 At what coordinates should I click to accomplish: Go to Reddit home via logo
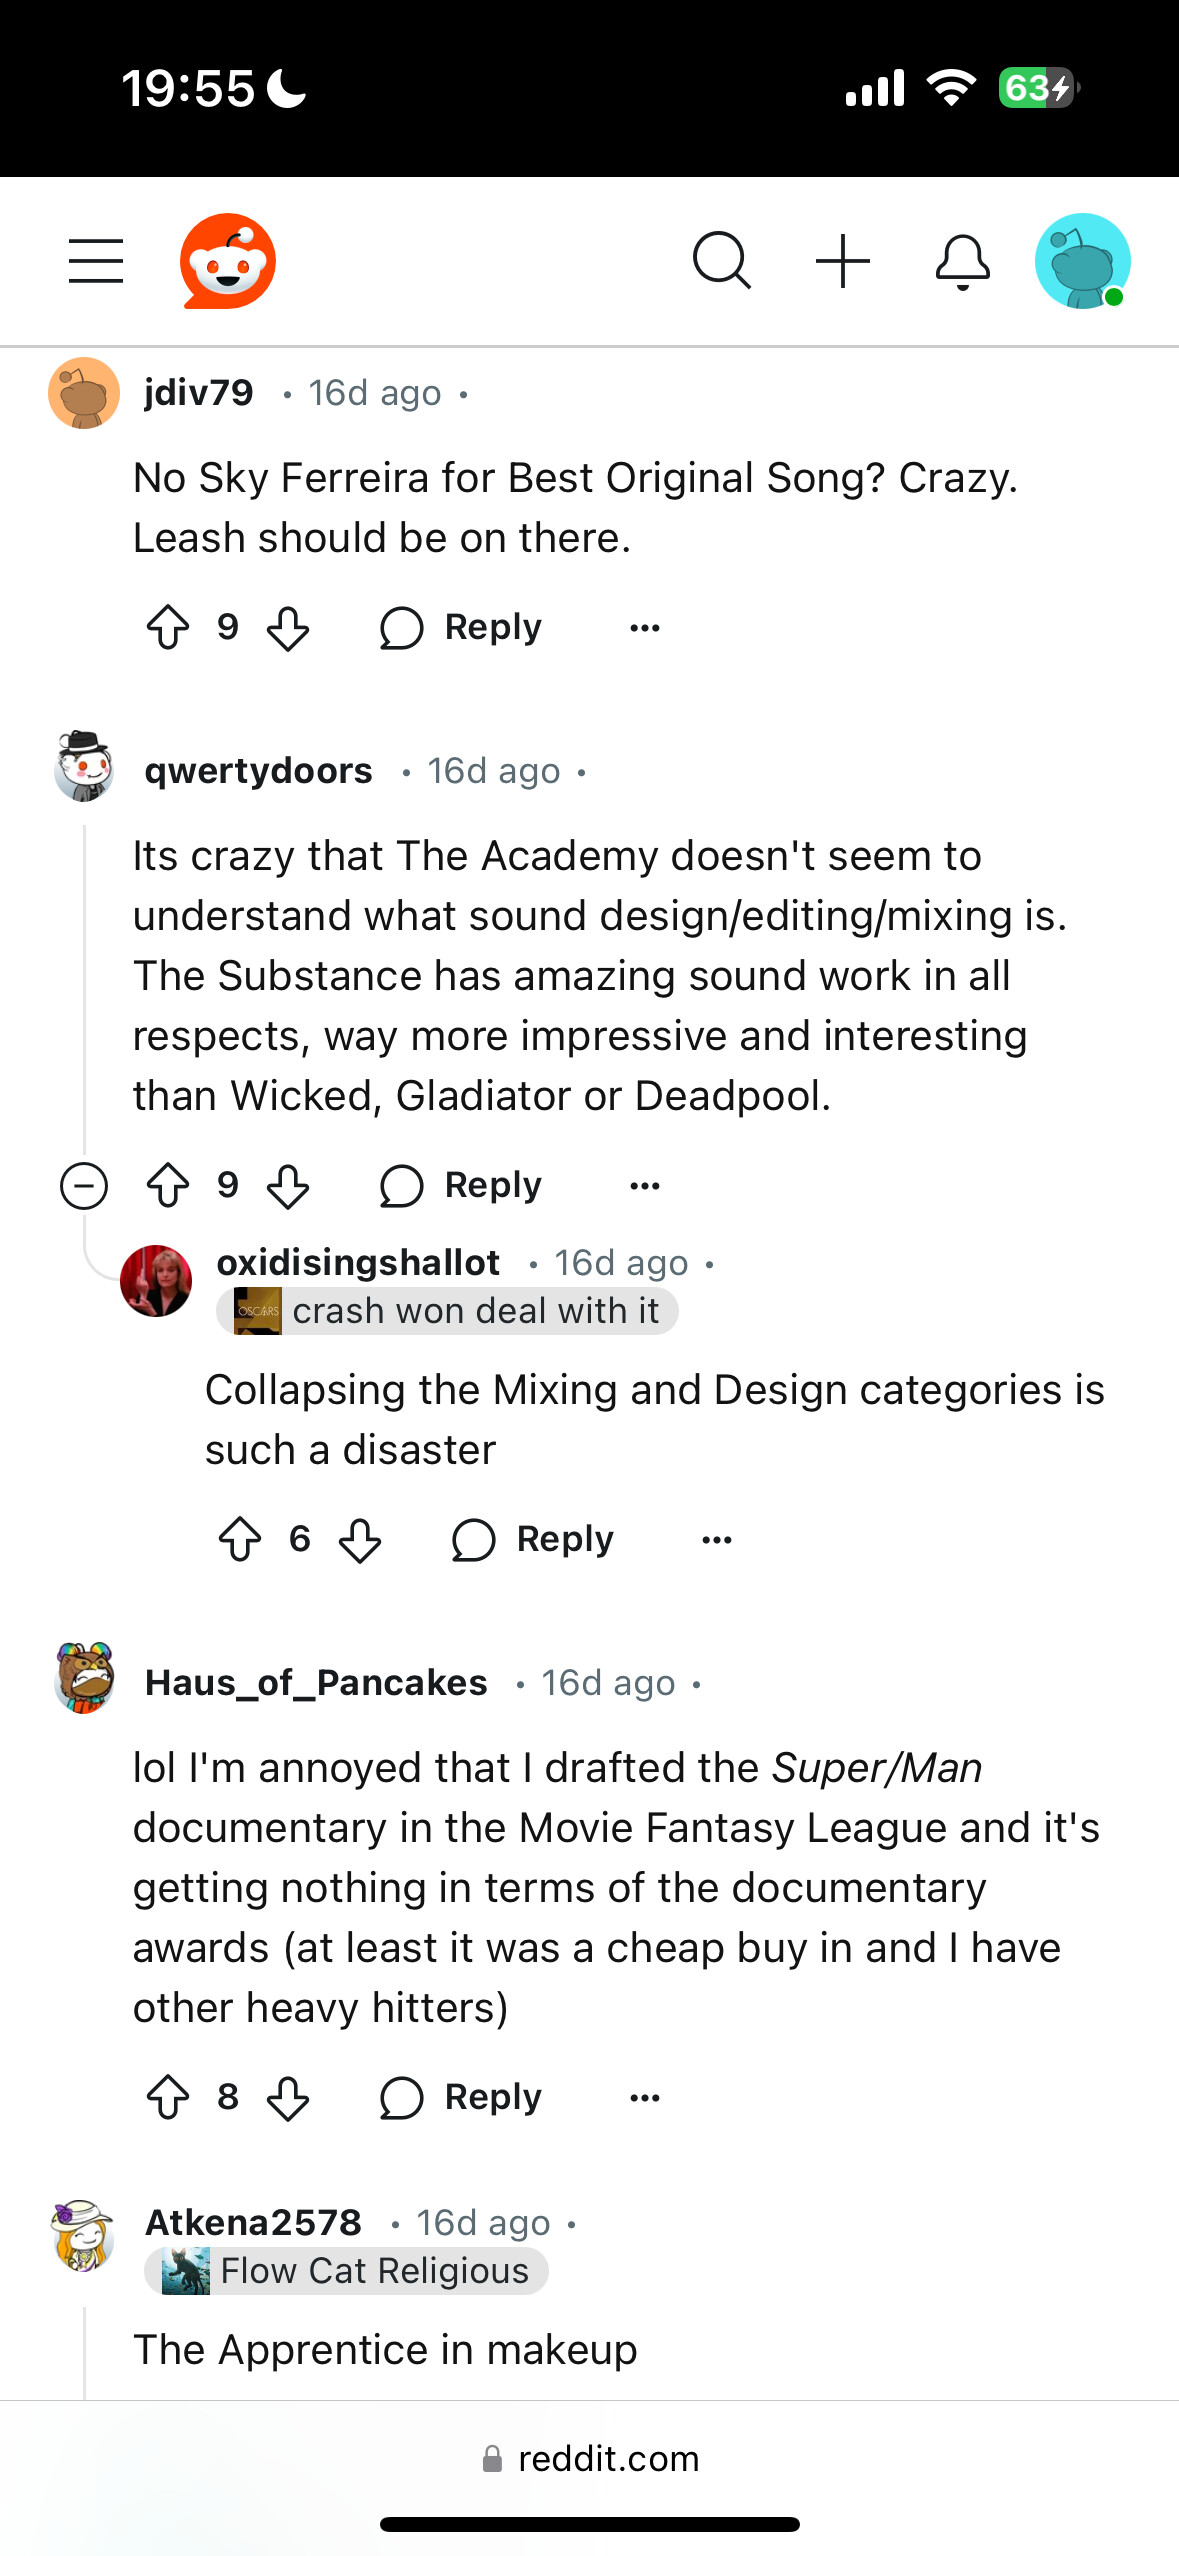[x=228, y=261]
